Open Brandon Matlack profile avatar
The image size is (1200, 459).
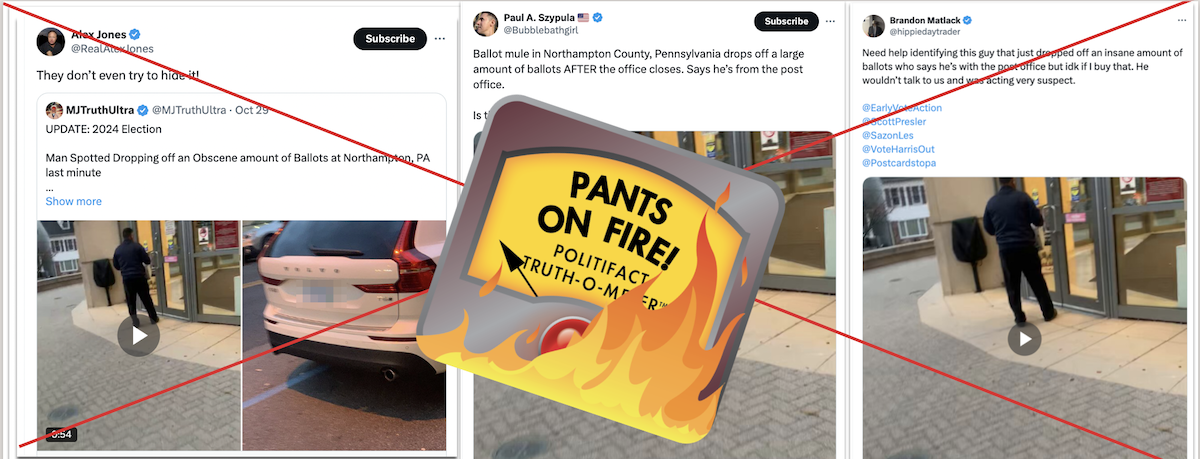tap(873, 26)
